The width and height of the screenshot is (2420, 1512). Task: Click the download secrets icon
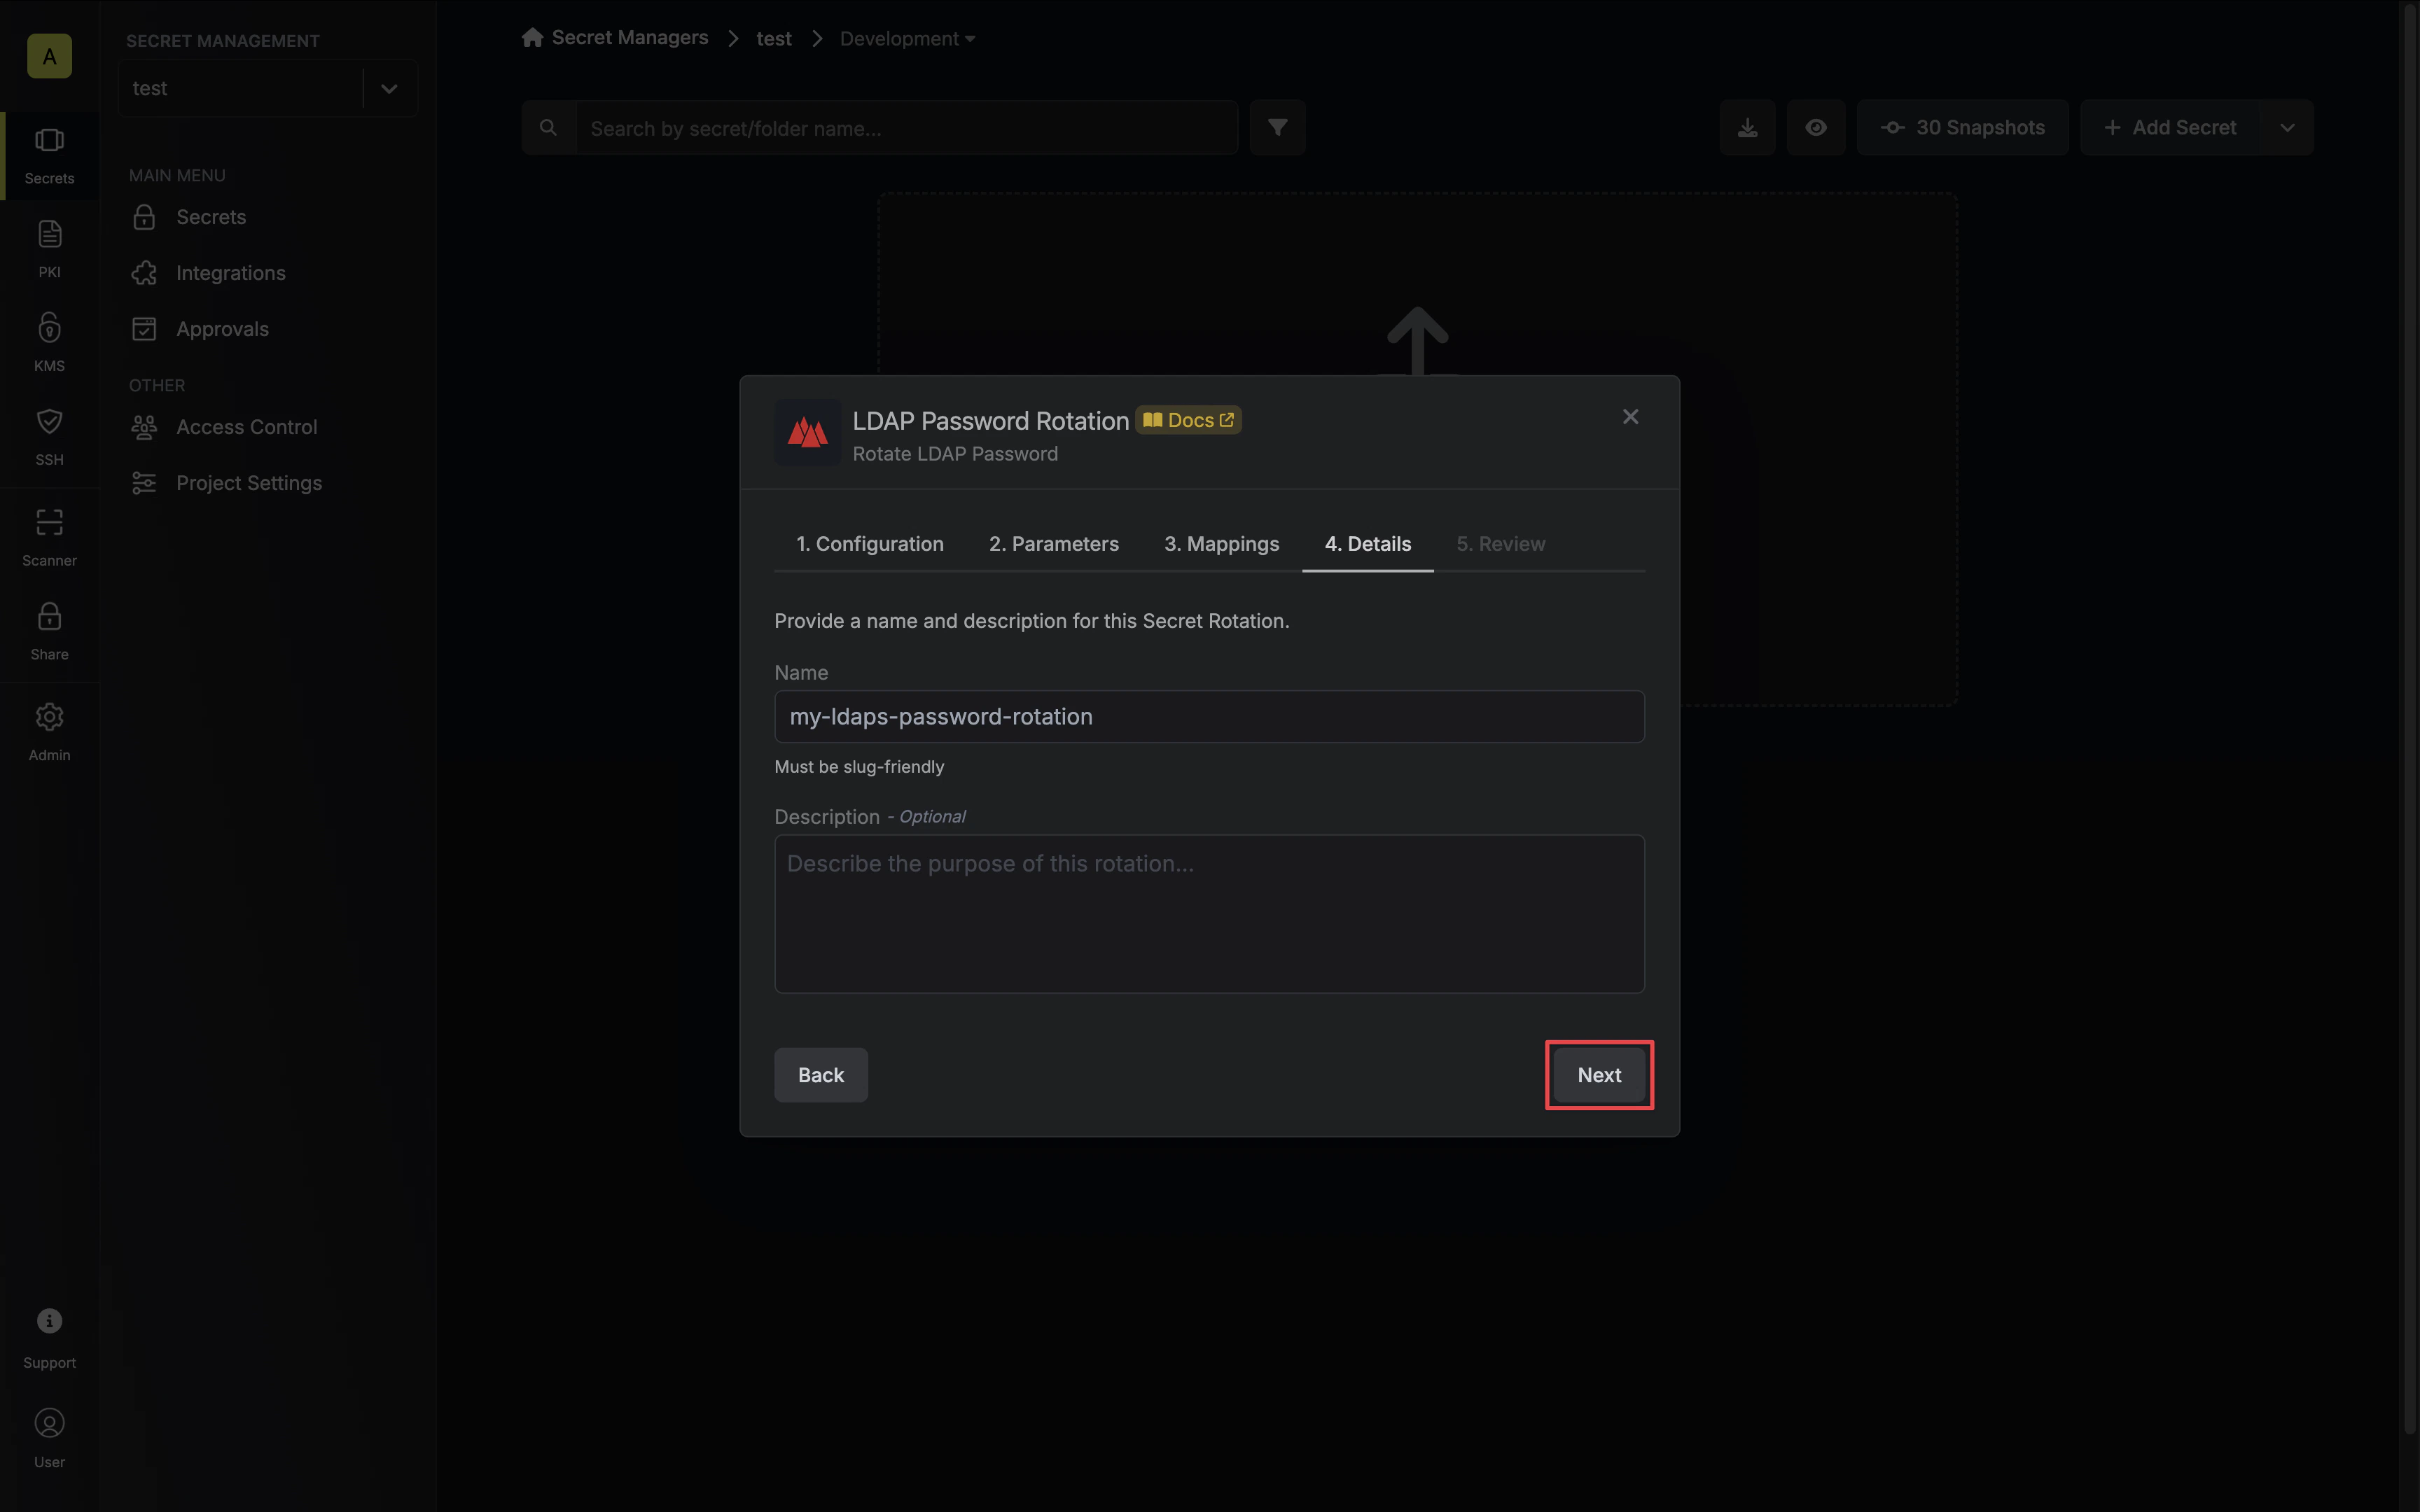pyautogui.click(x=1747, y=127)
